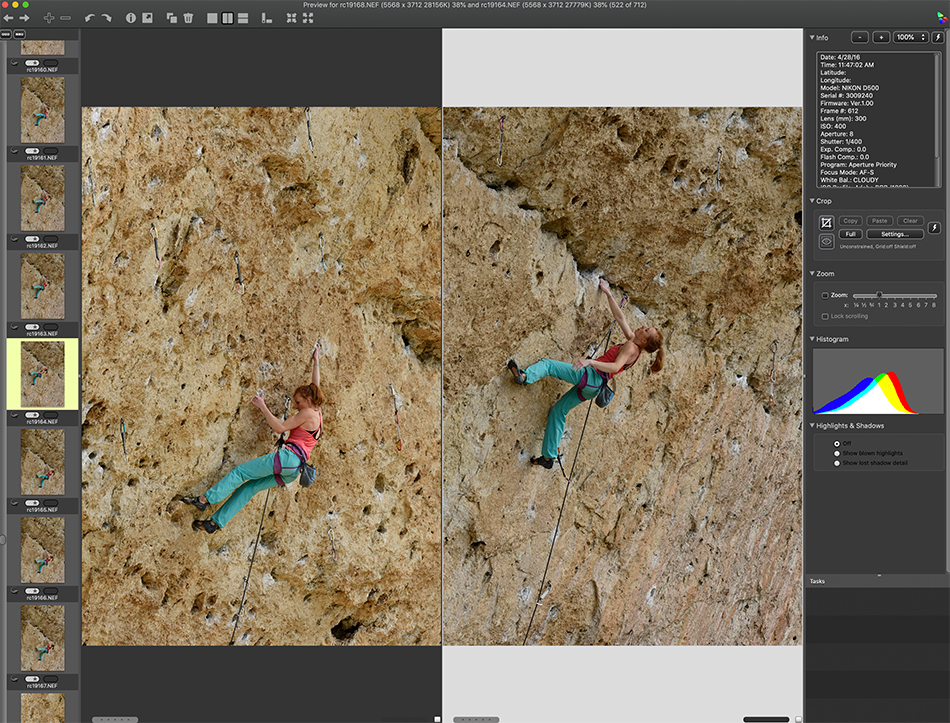Switch to single image view layout
The width and height of the screenshot is (950, 723).
tap(212, 18)
